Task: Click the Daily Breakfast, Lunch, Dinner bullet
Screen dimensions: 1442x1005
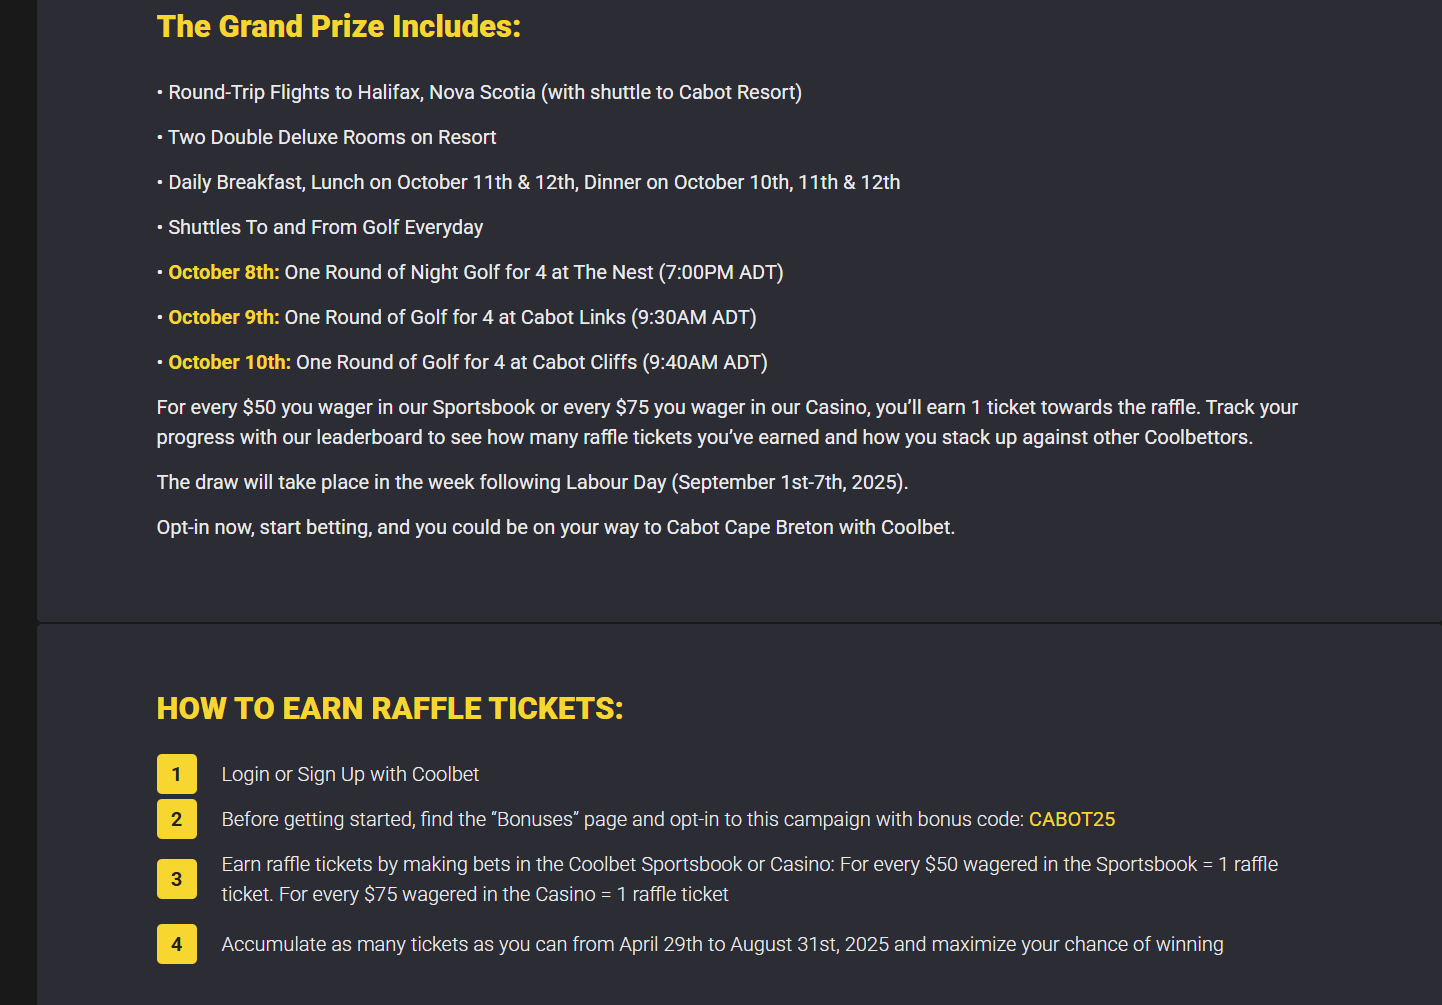Action: coord(534,182)
